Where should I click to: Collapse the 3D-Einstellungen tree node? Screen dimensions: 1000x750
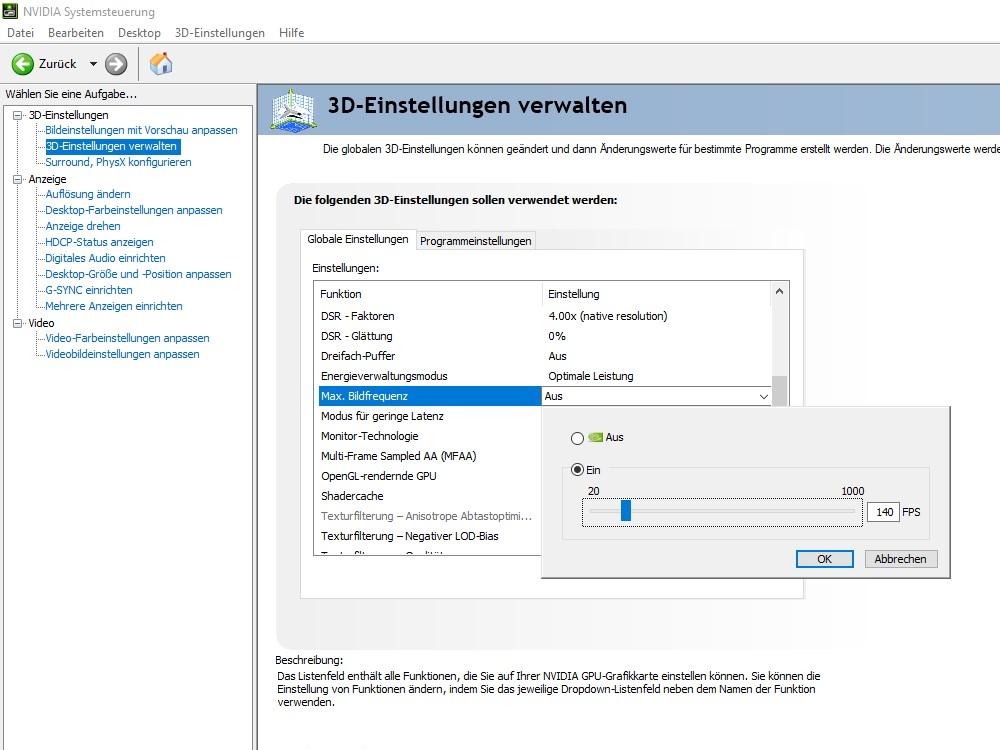[x=17, y=115]
